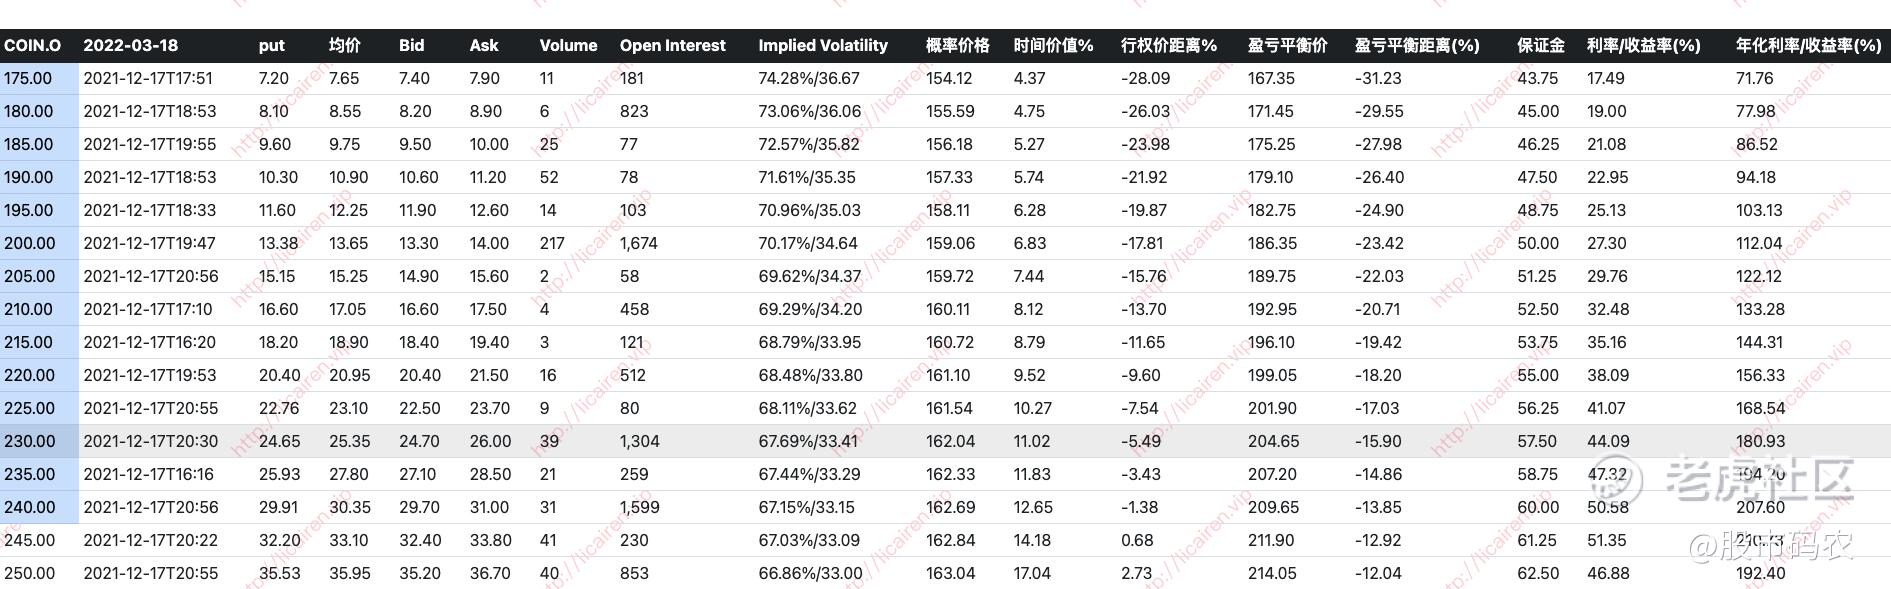Click the Ask column header
Image resolution: width=1891 pixels, height=589 pixels.
[x=483, y=45]
